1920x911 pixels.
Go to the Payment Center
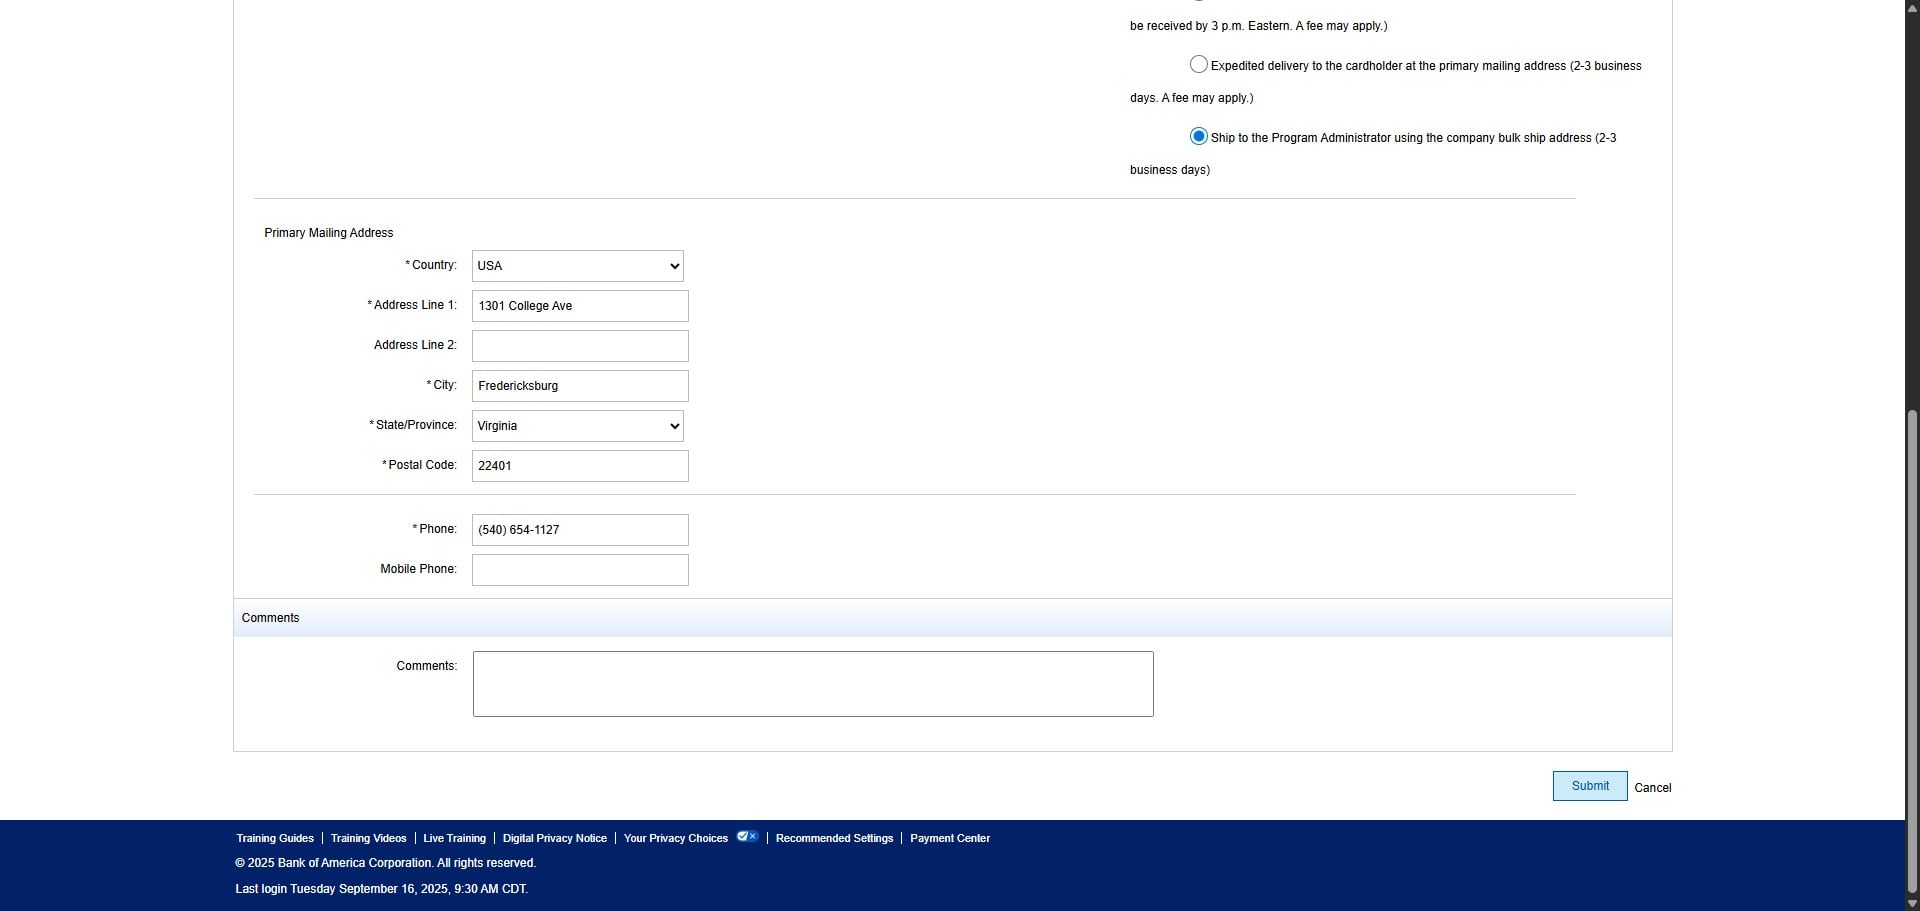pyautogui.click(x=949, y=838)
